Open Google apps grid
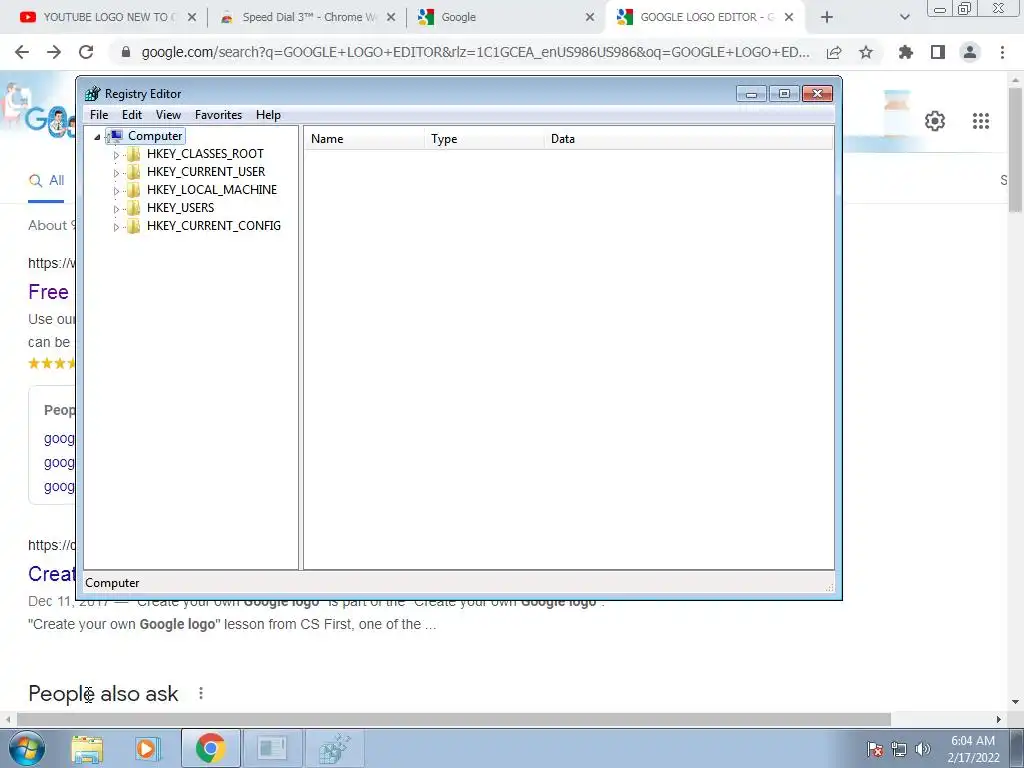1024x768 pixels. pos(981,121)
